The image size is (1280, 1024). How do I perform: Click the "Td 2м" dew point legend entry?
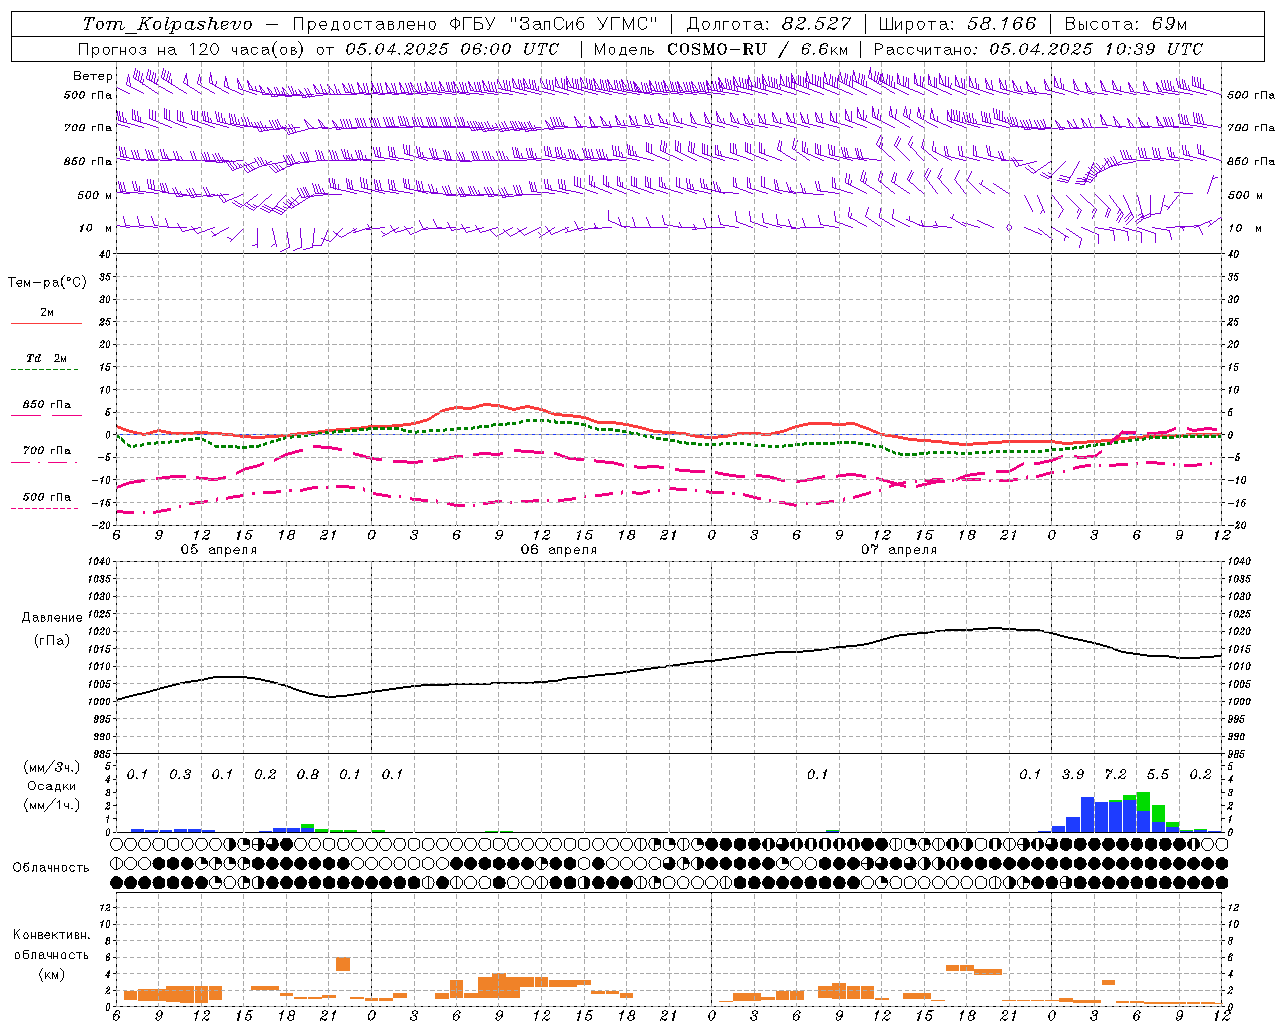coord(46,358)
